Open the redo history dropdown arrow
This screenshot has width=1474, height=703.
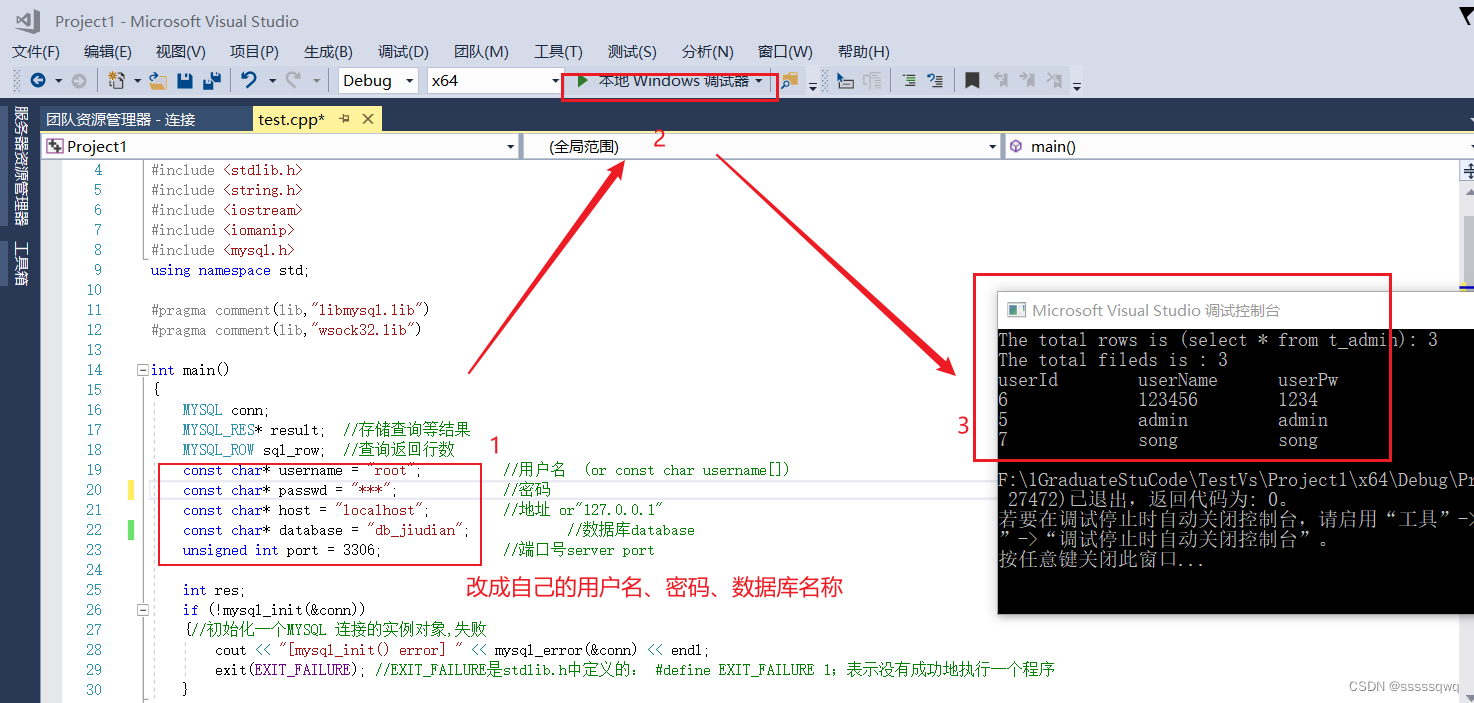316,81
